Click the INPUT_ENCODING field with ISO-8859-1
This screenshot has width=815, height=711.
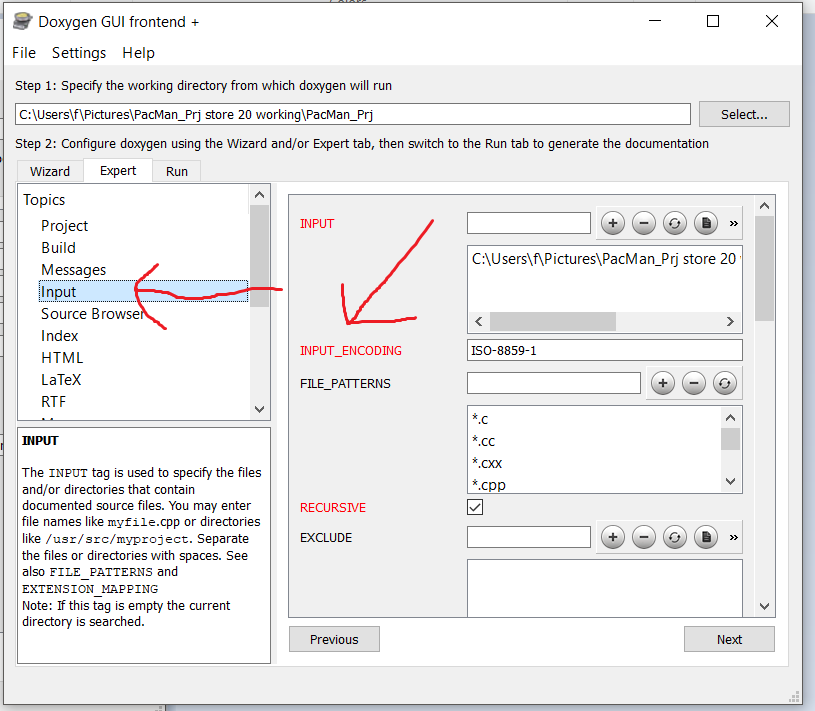point(604,350)
